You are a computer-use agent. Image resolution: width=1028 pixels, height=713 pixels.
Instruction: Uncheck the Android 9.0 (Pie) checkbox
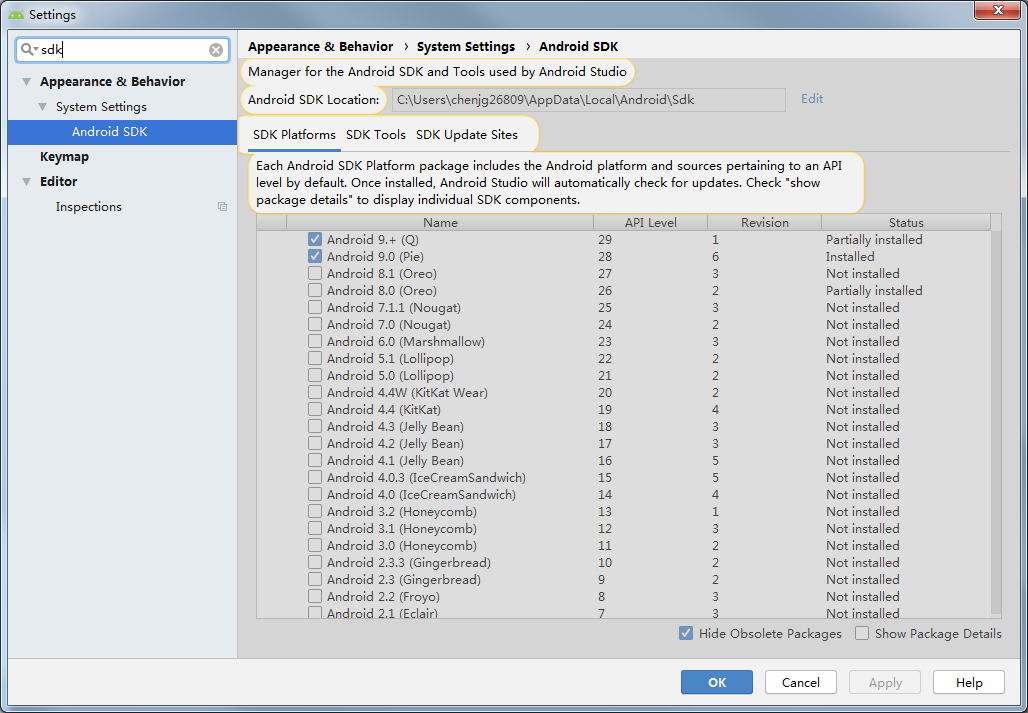click(315, 256)
